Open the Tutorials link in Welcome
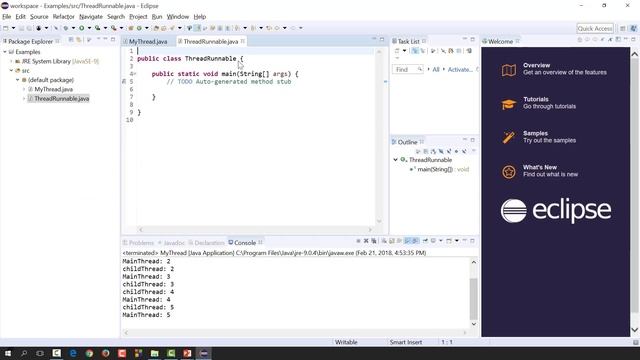 (x=536, y=99)
